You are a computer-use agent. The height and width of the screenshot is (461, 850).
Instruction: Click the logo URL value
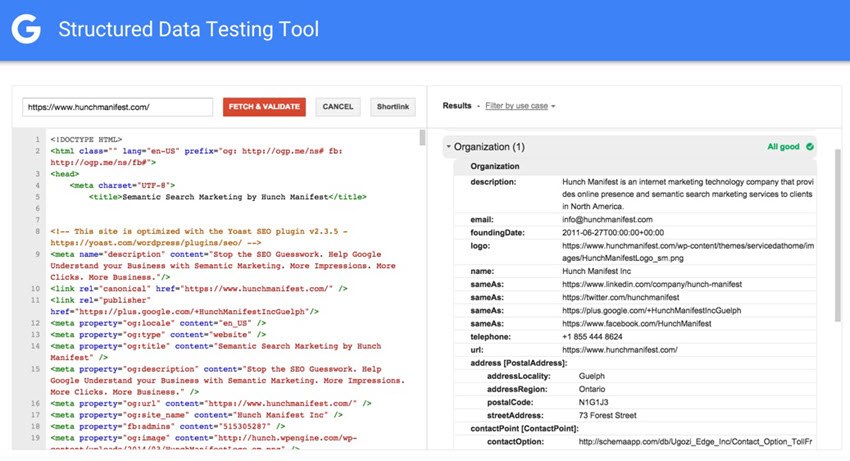click(688, 252)
